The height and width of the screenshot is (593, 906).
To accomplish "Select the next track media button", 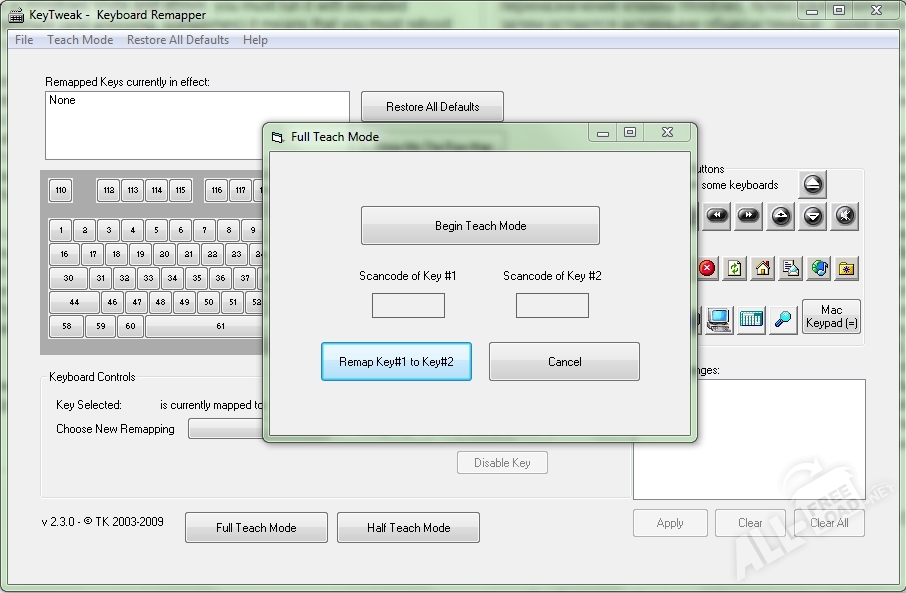I will 748,215.
